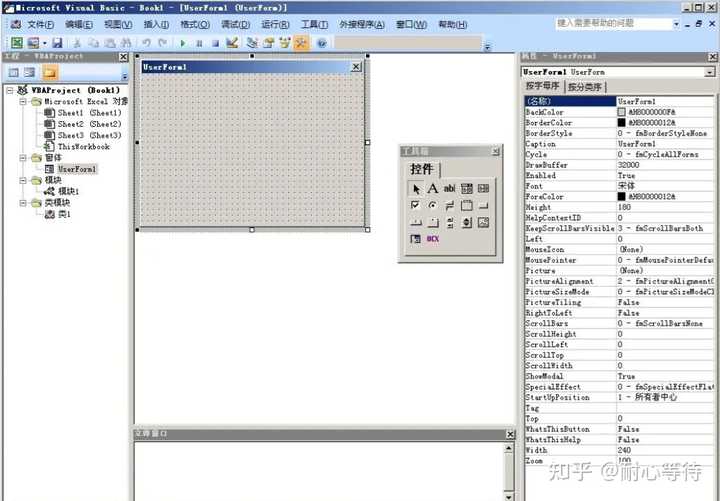Save the project with the floppy disk icon
Screen dimensions: 720x501
57,43
